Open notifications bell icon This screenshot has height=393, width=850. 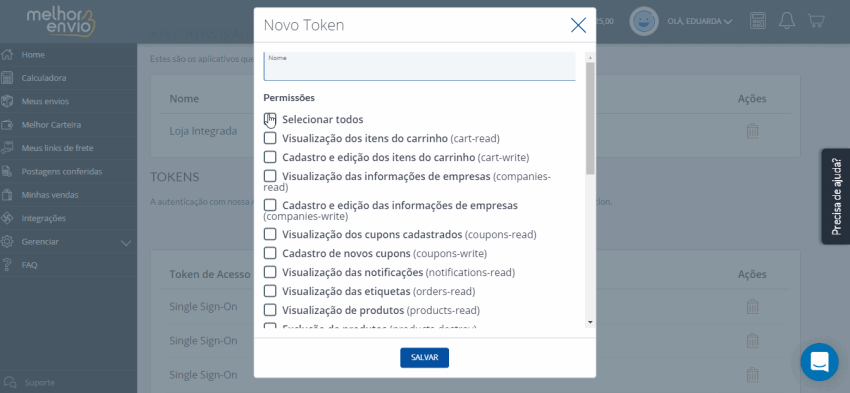787,21
